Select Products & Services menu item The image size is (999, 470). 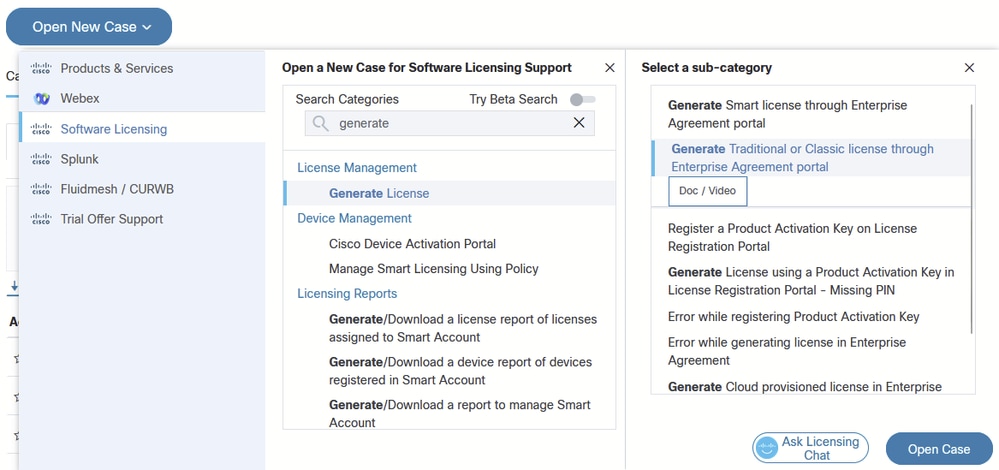pos(142,68)
